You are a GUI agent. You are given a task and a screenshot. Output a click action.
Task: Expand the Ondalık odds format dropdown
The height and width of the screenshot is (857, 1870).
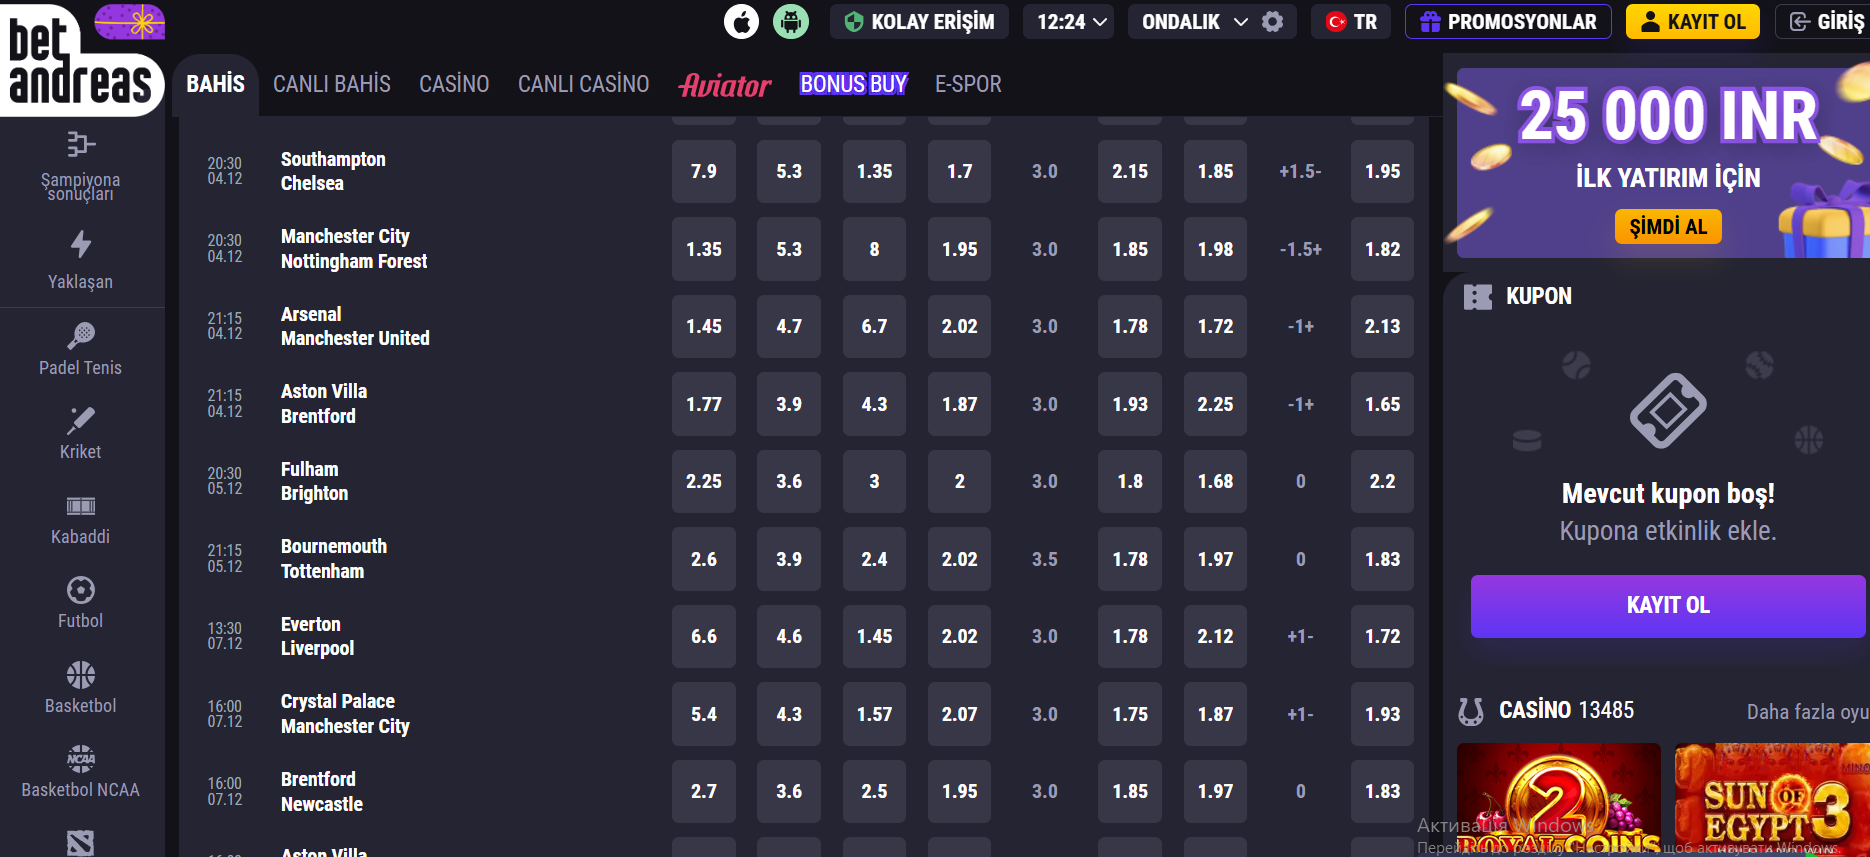tap(1195, 22)
